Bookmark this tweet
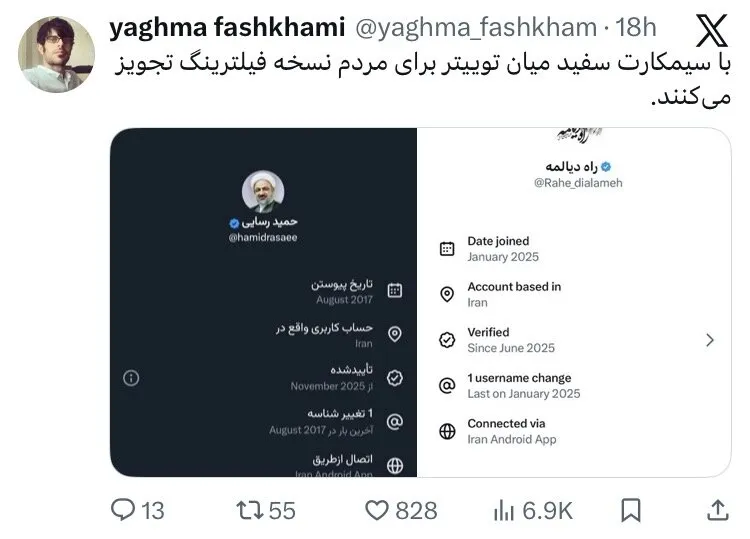750x539 pixels. point(631,511)
